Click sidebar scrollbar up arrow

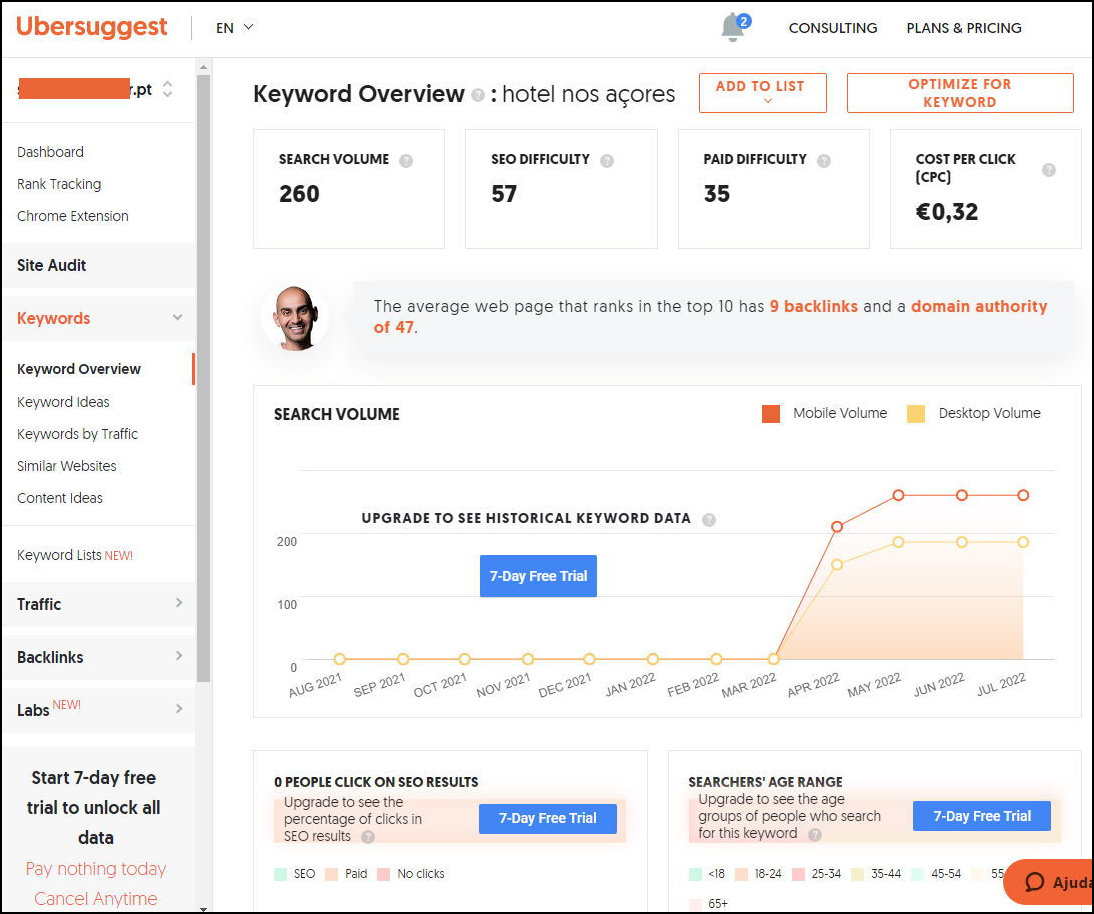204,68
